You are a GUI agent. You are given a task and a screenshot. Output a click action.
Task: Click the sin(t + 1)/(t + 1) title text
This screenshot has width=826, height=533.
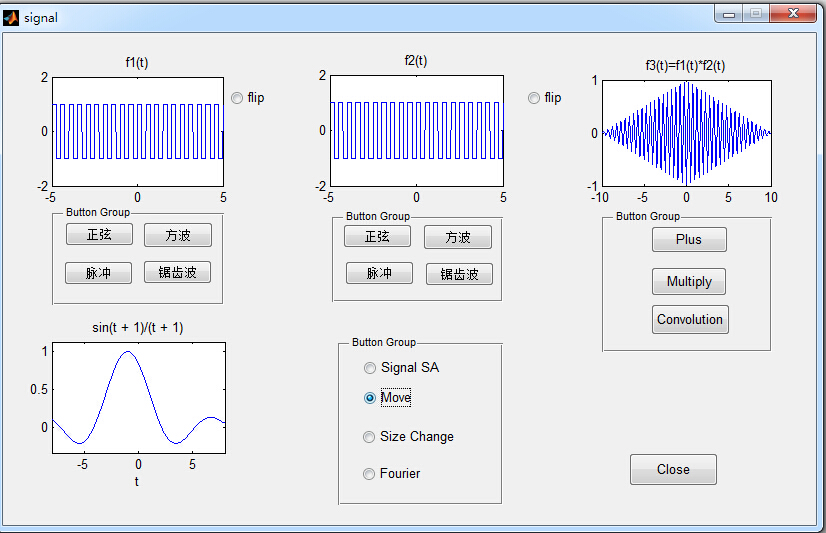(x=137, y=328)
